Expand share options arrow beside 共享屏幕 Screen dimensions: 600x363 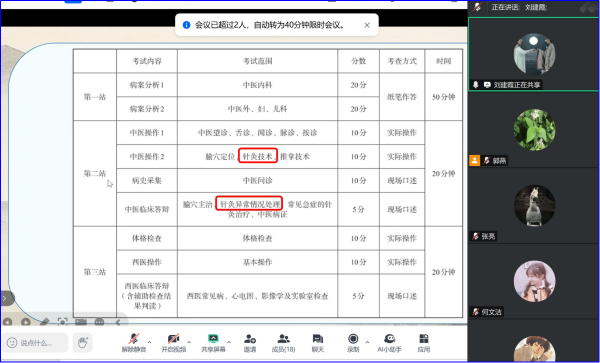coord(229,342)
